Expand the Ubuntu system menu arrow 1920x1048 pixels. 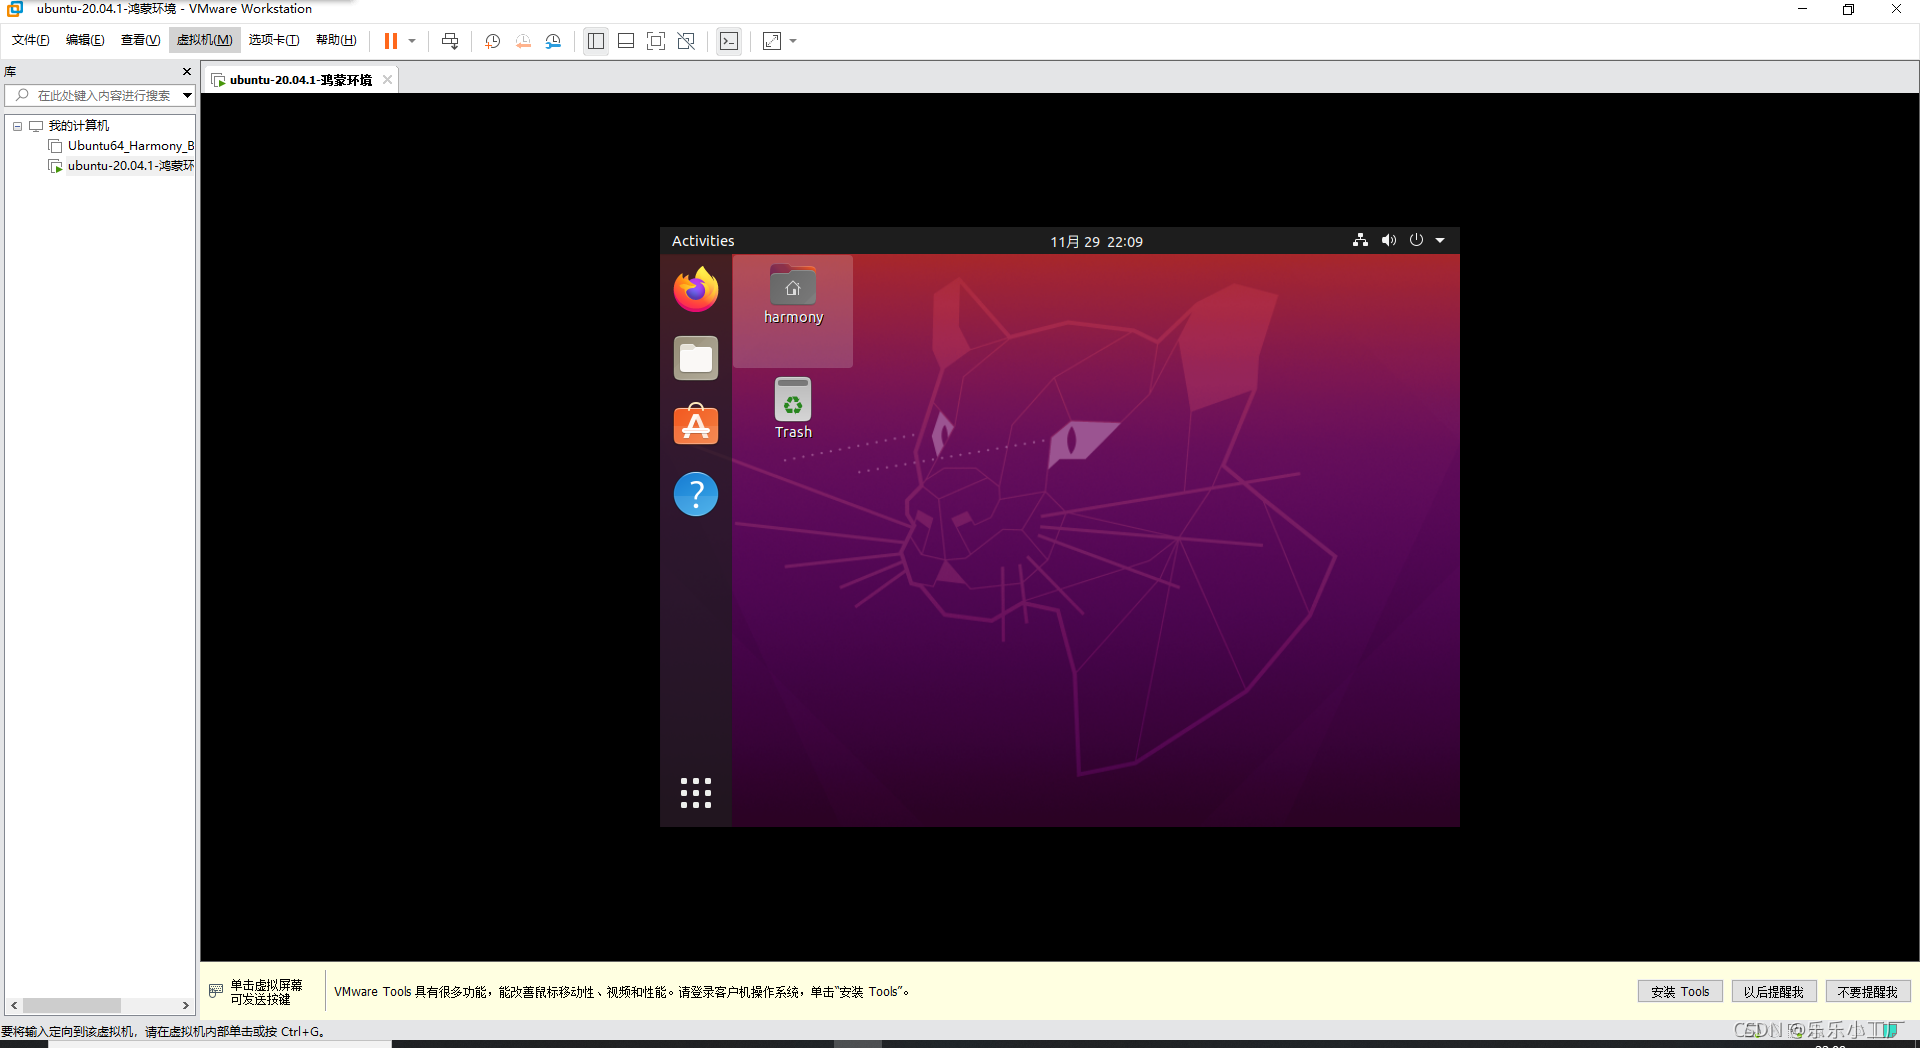(1440, 240)
